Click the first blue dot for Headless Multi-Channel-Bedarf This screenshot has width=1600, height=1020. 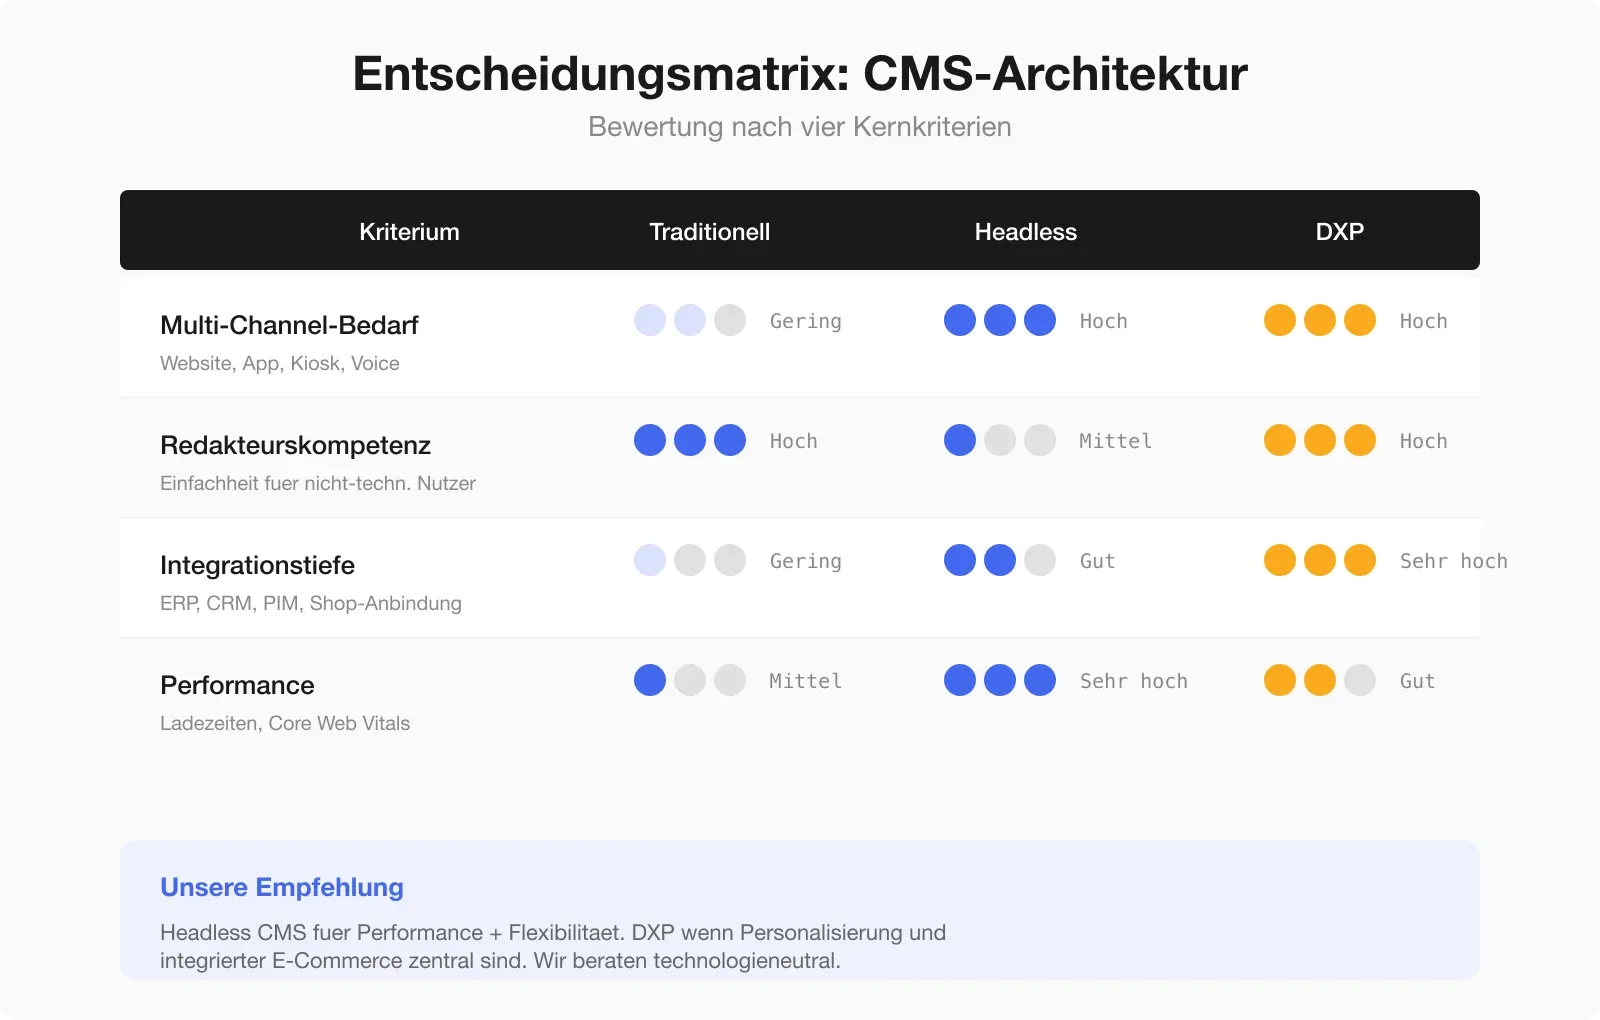point(960,320)
